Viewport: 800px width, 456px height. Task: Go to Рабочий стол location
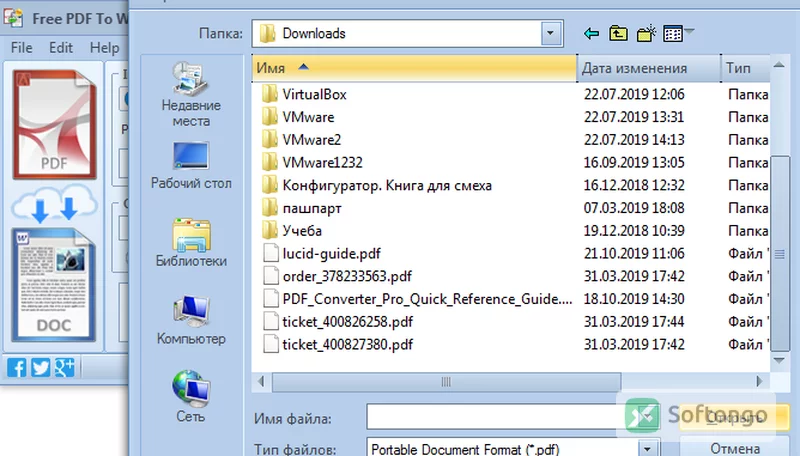[191, 166]
